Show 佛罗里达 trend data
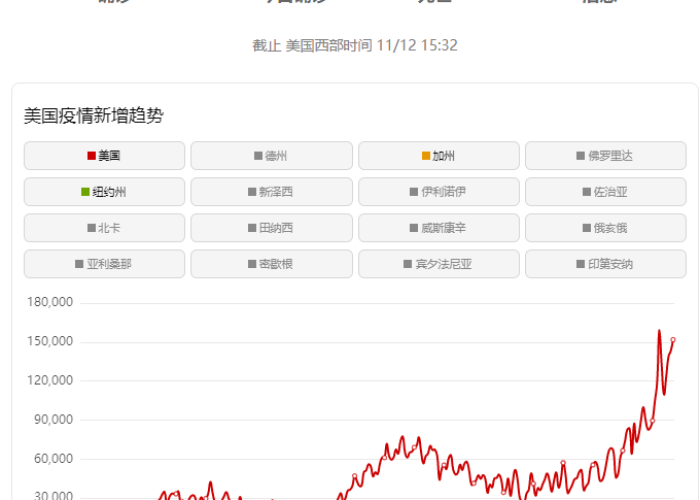 pyautogui.click(x=606, y=156)
